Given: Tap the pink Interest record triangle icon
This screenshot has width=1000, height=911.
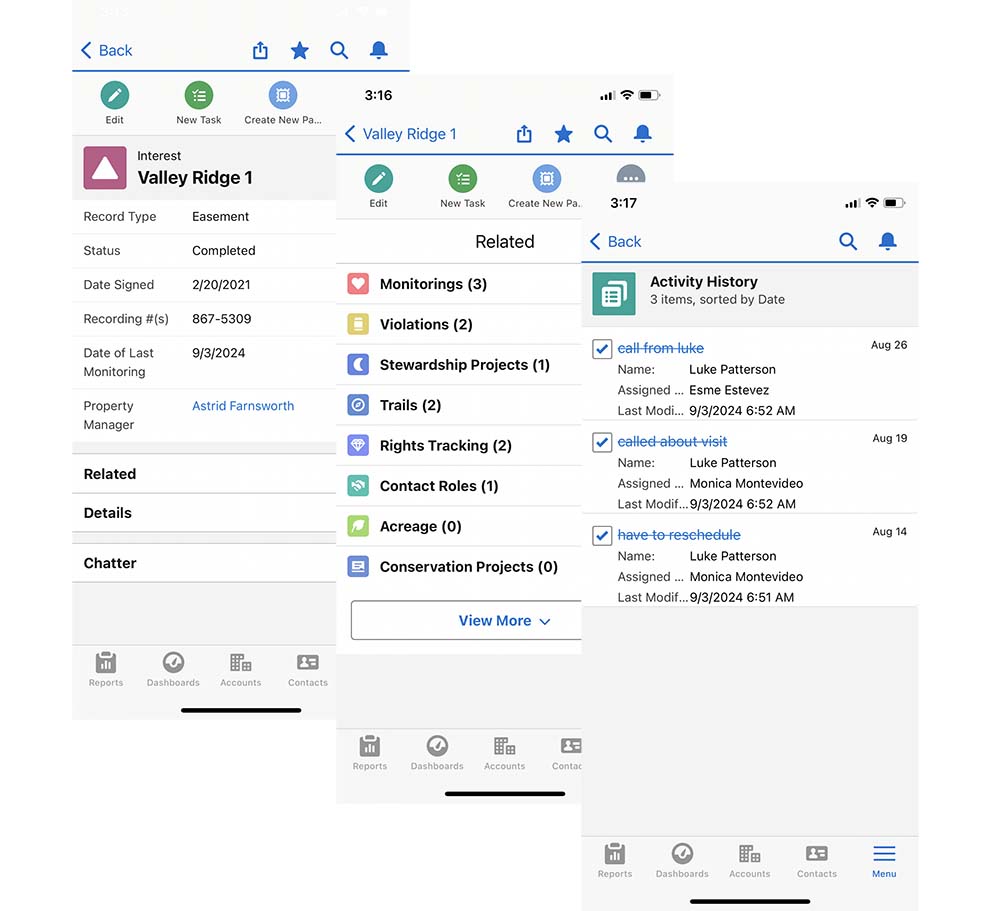Looking at the screenshot, I should tap(105, 168).
